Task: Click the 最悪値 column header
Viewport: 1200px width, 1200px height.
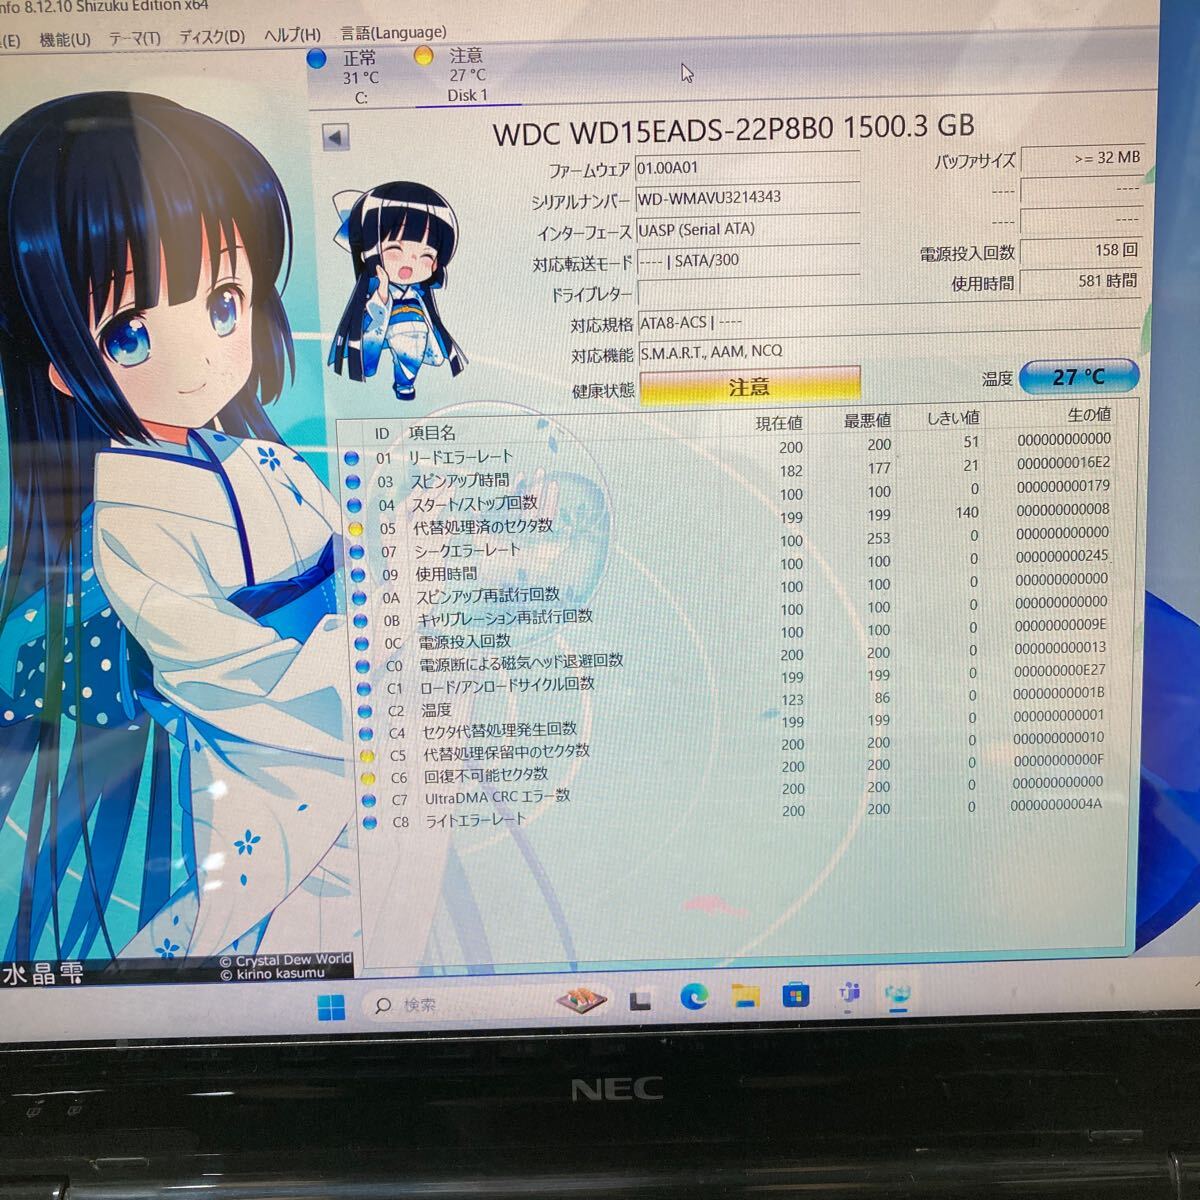Action: (867, 420)
